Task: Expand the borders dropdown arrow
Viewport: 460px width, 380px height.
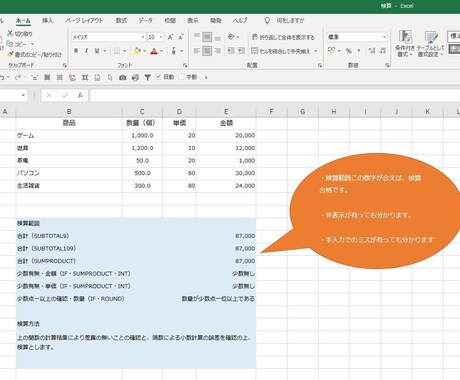Action: coord(125,51)
